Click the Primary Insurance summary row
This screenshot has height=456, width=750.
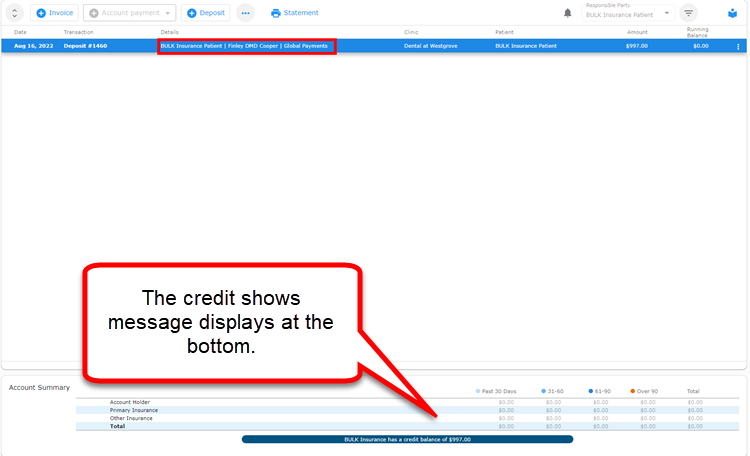coord(408,410)
